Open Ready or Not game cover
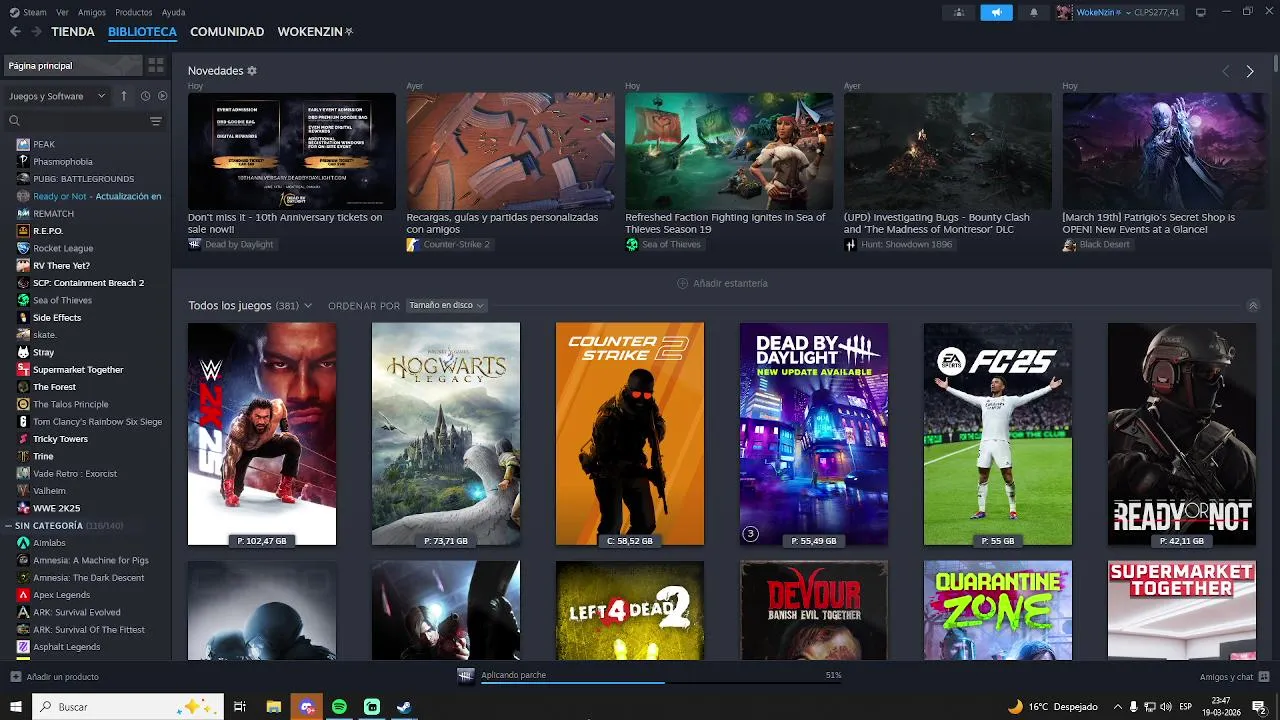Image resolution: width=1280 pixels, height=720 pixels. point(1182,434)
